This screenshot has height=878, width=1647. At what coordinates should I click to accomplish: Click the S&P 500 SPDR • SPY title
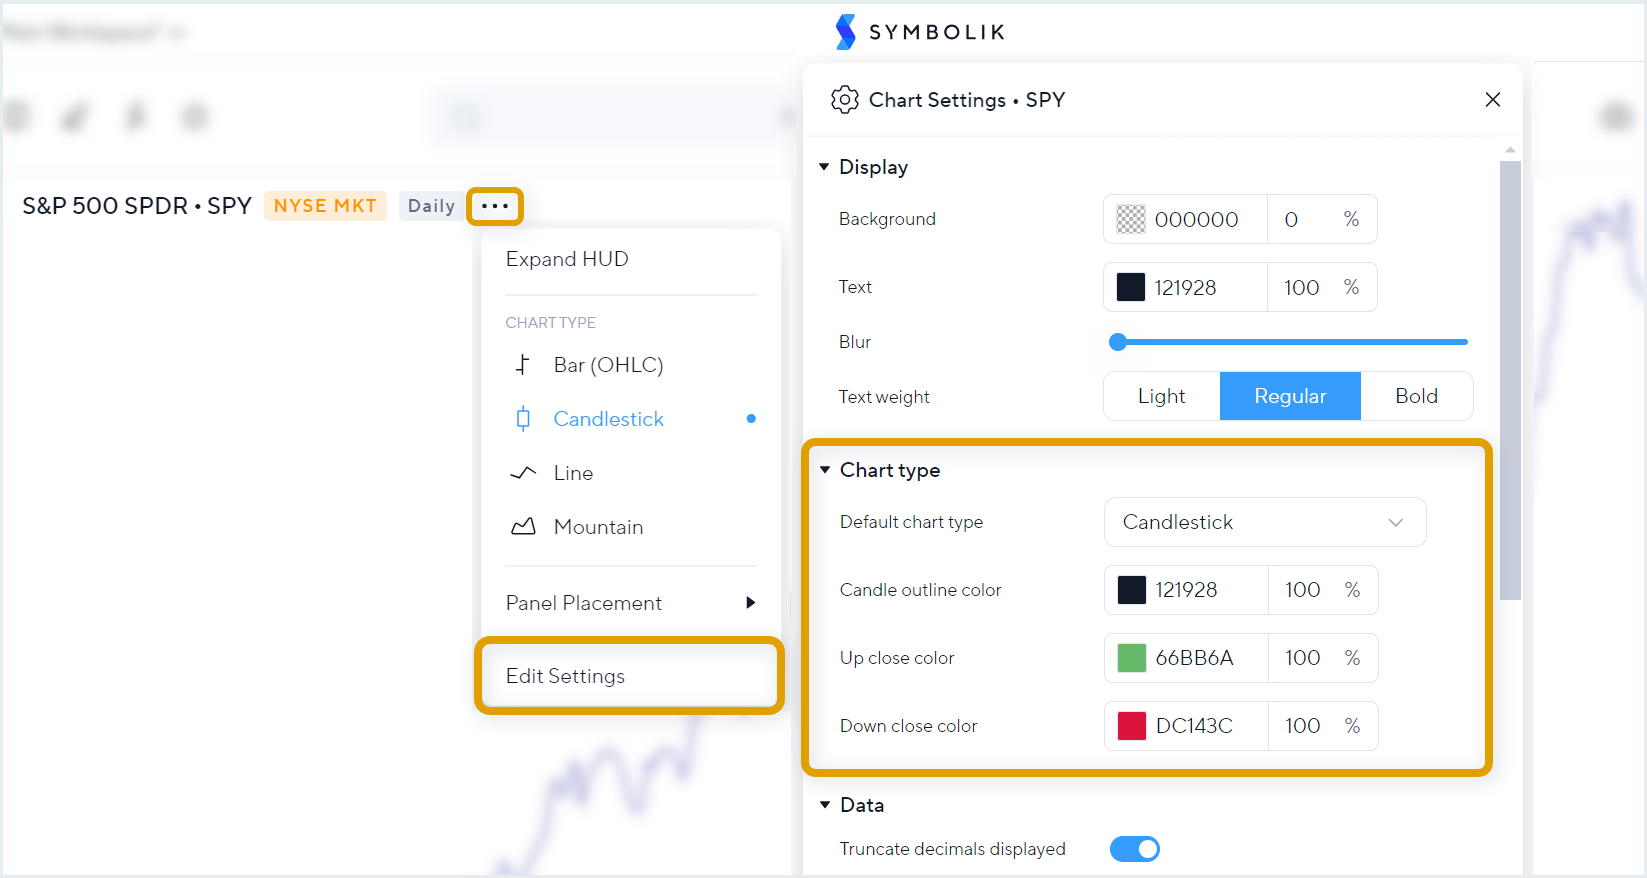[x=137, y=206]
